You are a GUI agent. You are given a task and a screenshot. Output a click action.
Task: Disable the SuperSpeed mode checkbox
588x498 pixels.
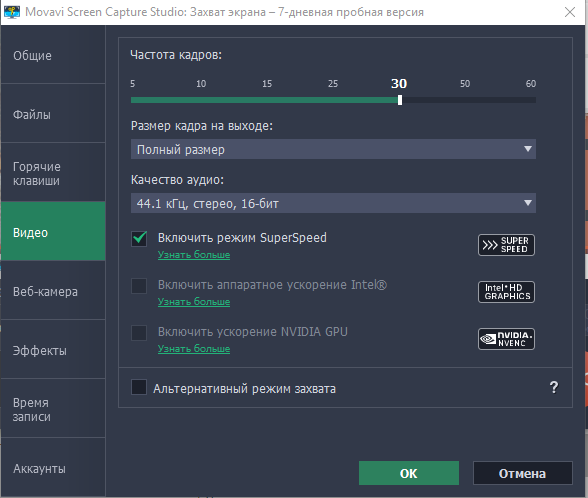139,238
